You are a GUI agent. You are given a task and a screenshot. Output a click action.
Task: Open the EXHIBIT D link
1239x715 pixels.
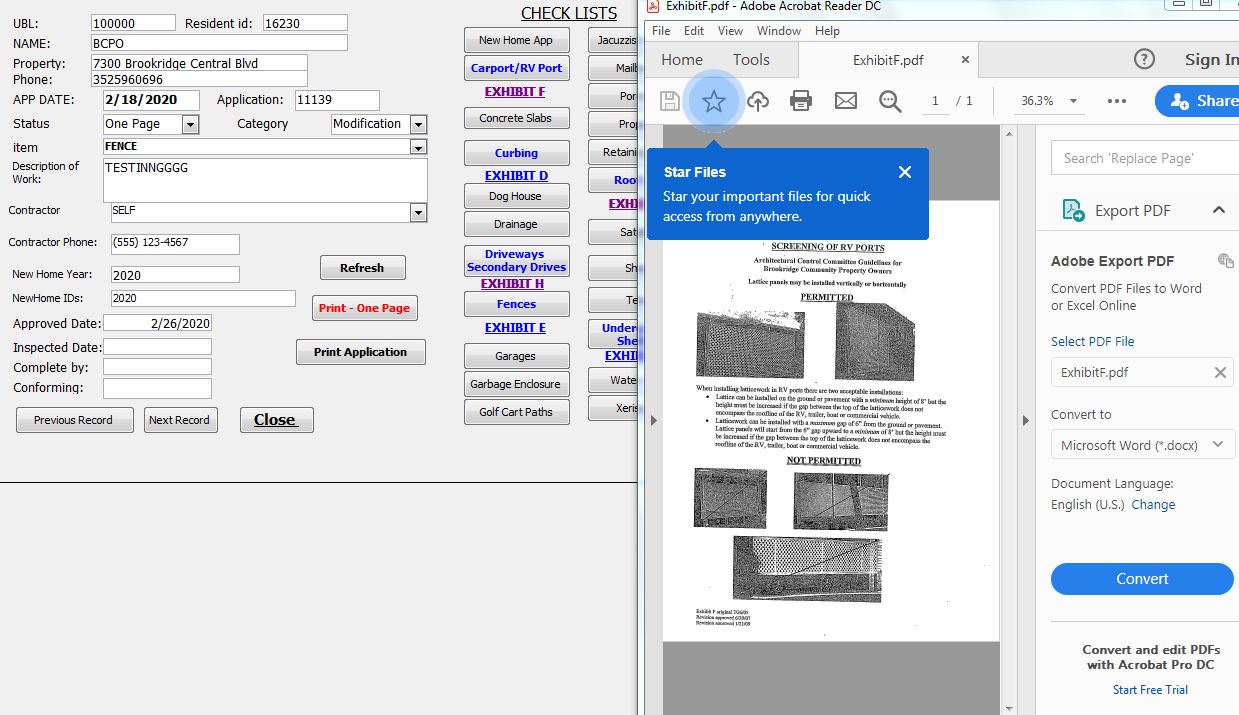516,176
